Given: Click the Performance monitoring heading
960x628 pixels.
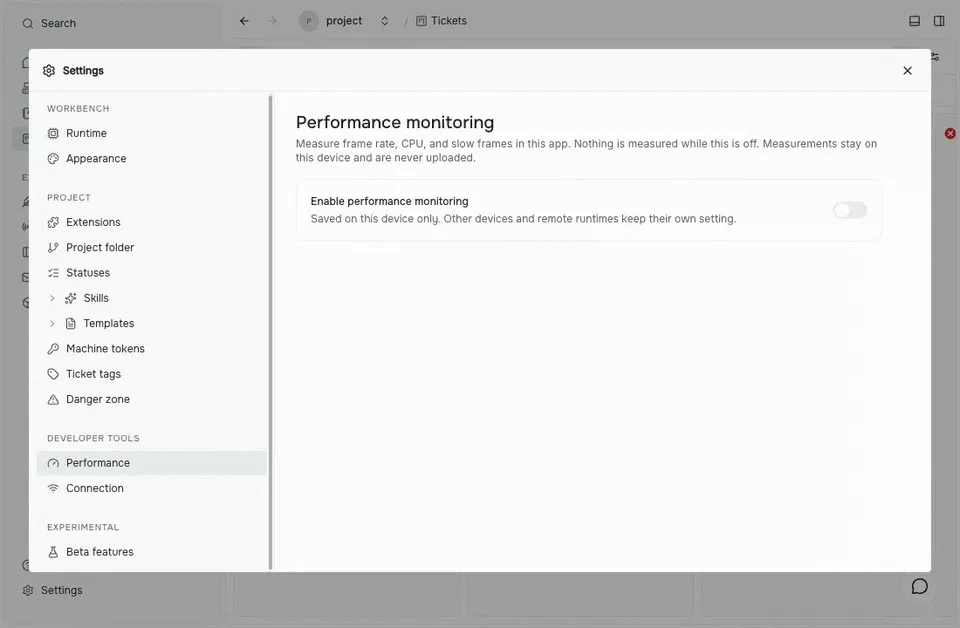Looking at the screenshot, I should pos(395,122).
